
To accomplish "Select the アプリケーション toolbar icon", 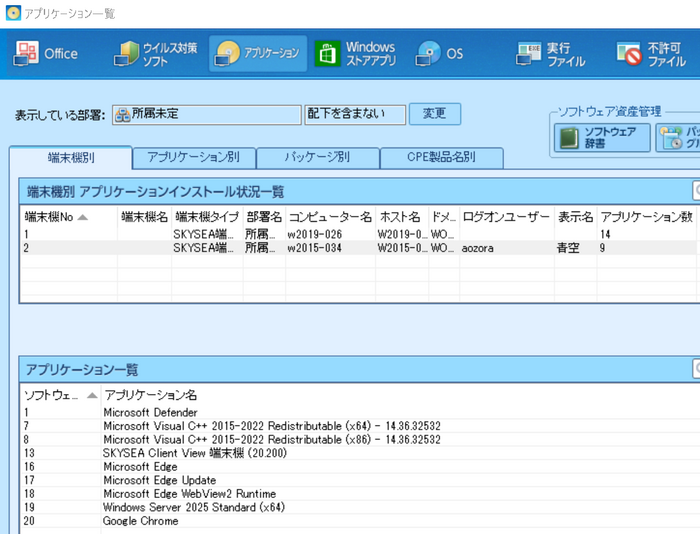I will (258, 54).
